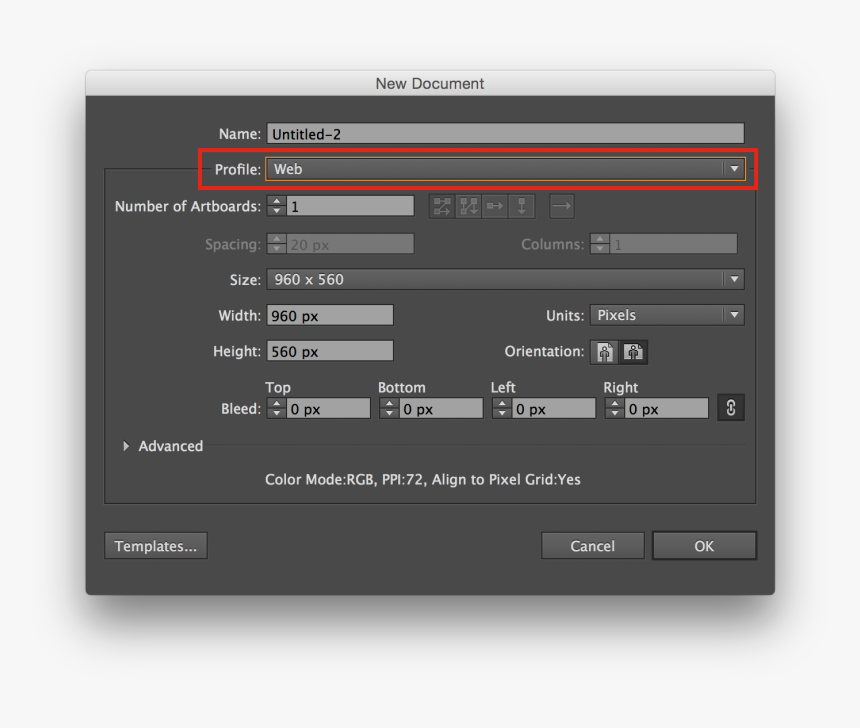This screenshot has height=728, width=860.
Task: Click the New Document title text
Action: tap(430, 83)
